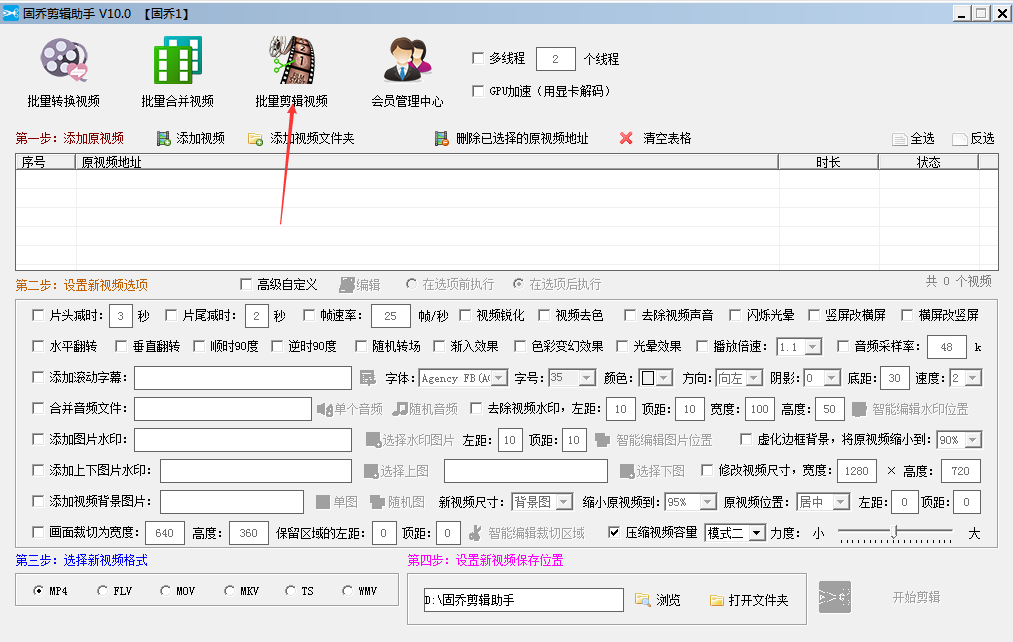The width and height of the screenshot is (1013, 642).
Task: Open the 方向 向左 dropdown
Action: pyautogui.click(x=754, y=378)
